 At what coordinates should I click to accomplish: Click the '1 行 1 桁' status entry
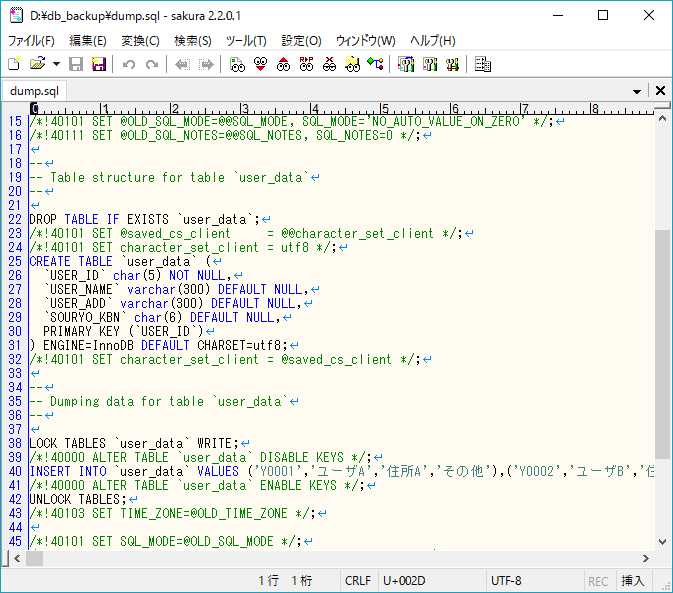click(x=285, y=581)
